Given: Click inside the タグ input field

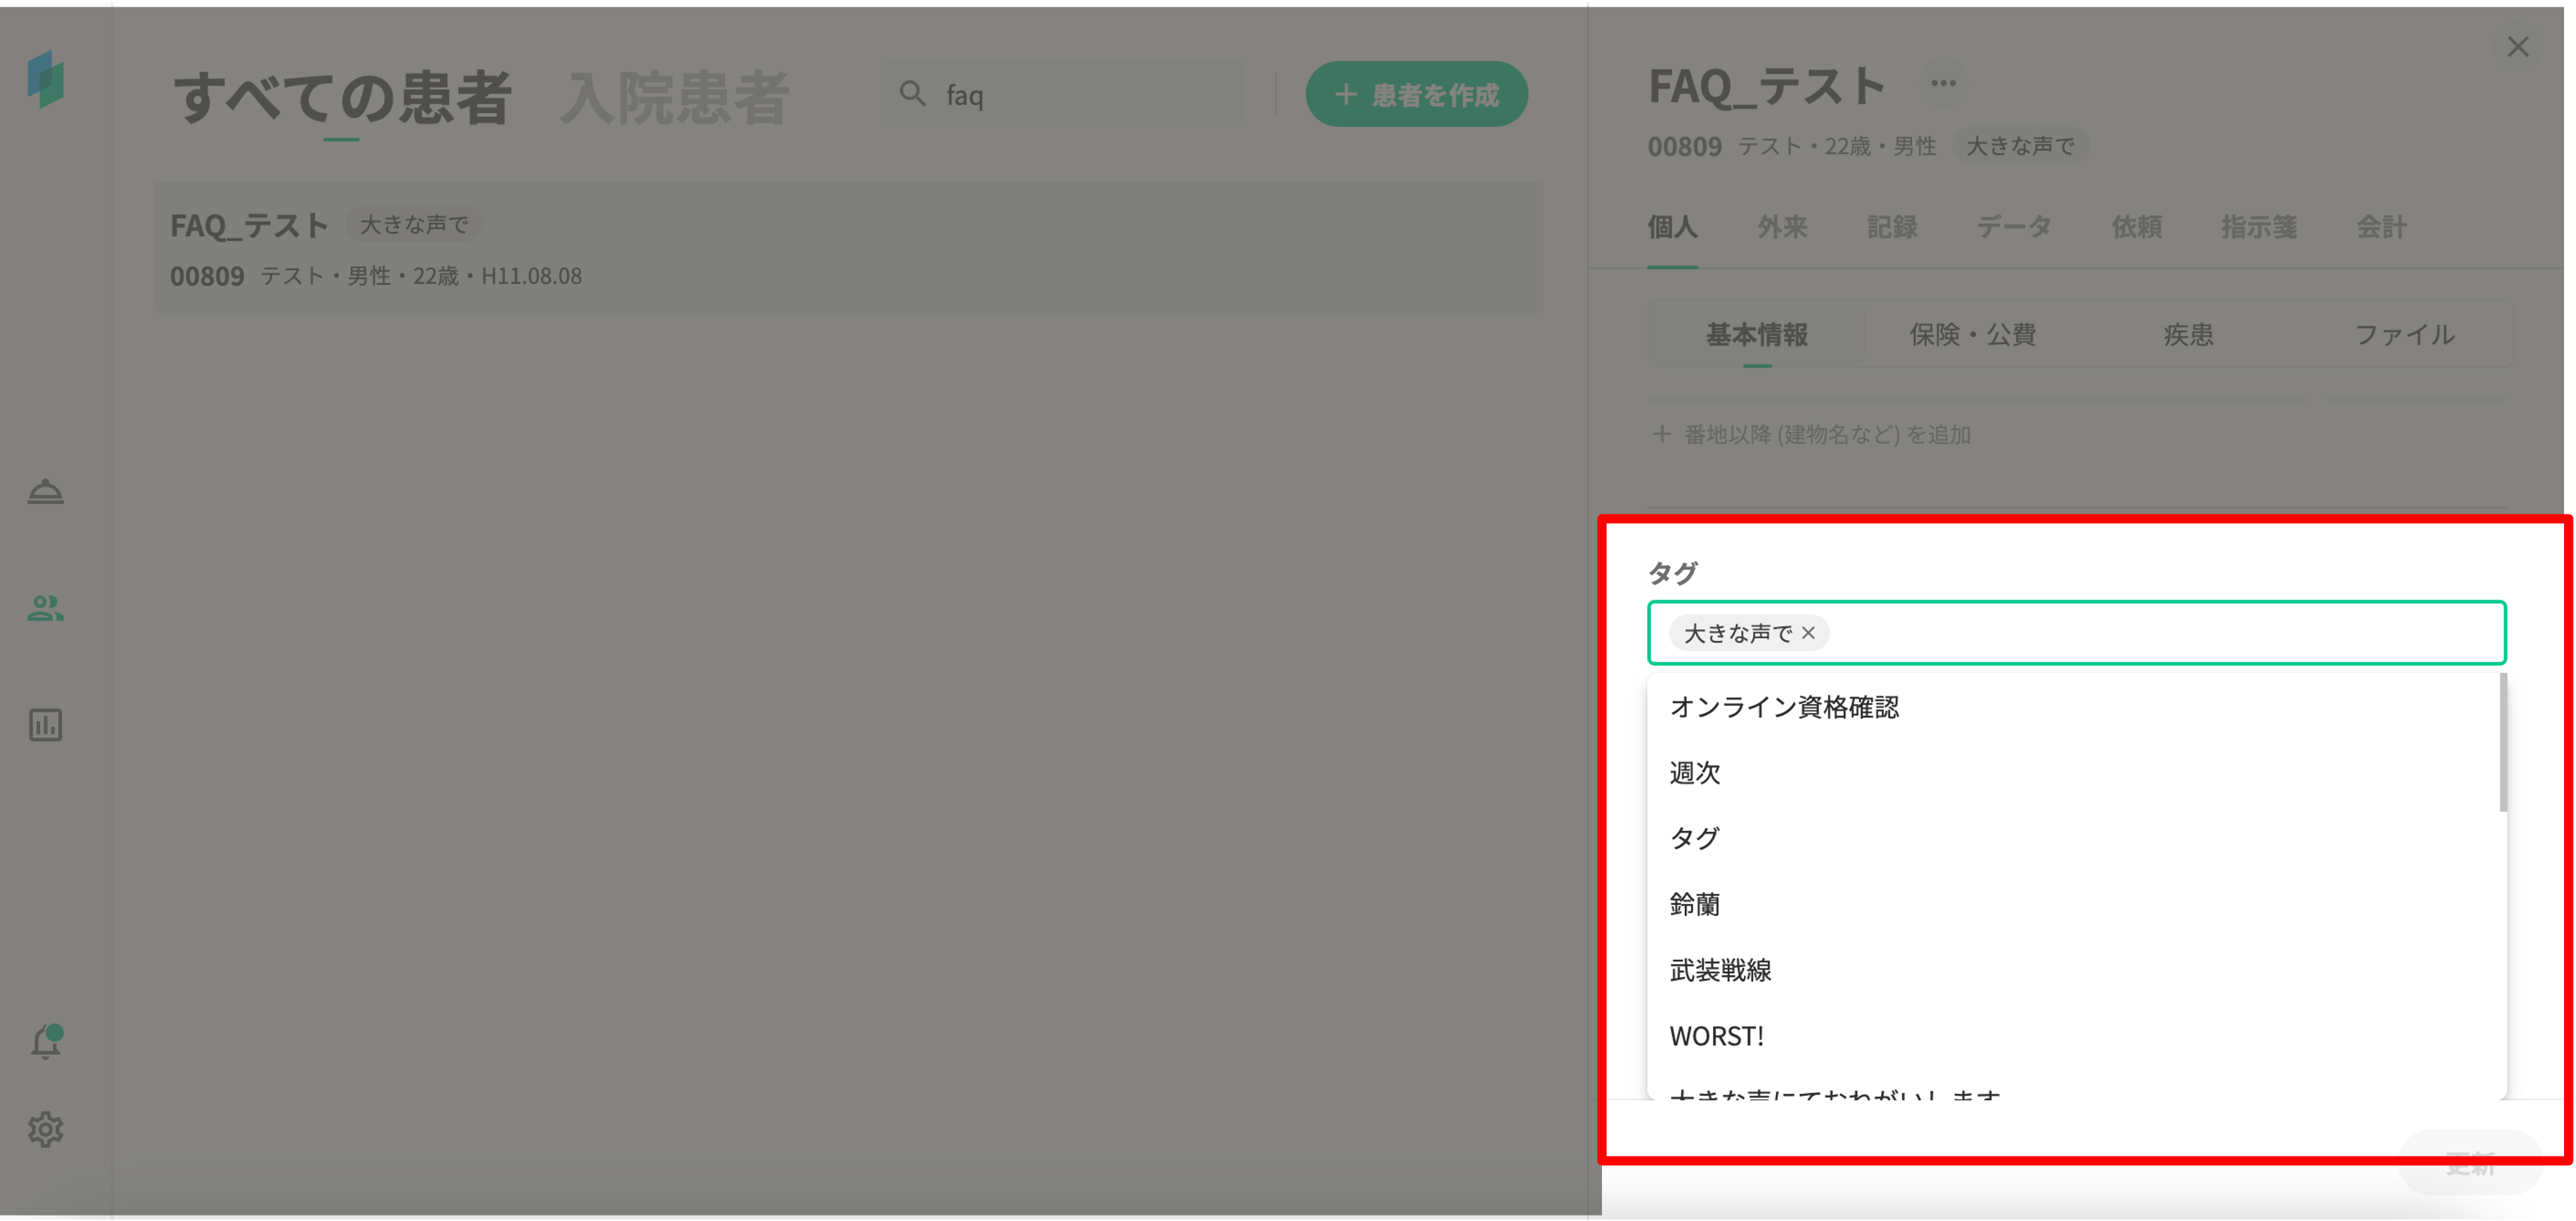Looking at the screenshot, I should coord(2150,633).
